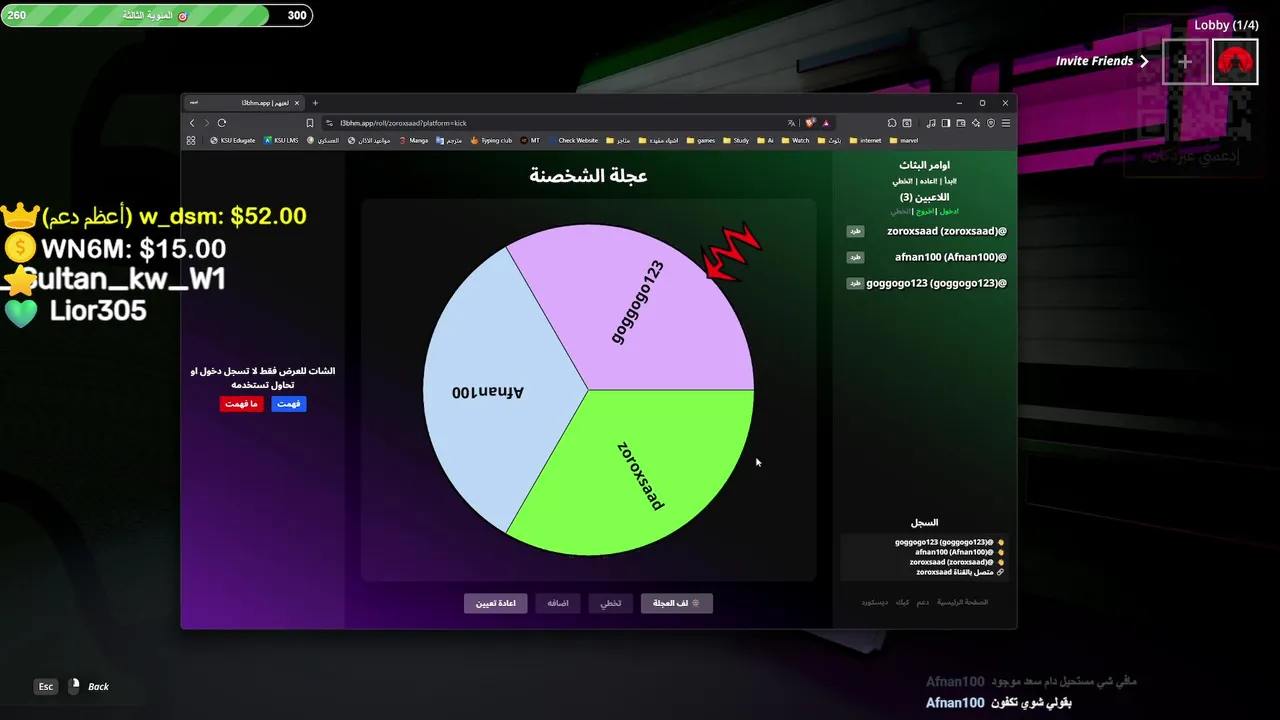Reload the l3bhm.app page
1280x720 pixels.
(x=222, y=123)
